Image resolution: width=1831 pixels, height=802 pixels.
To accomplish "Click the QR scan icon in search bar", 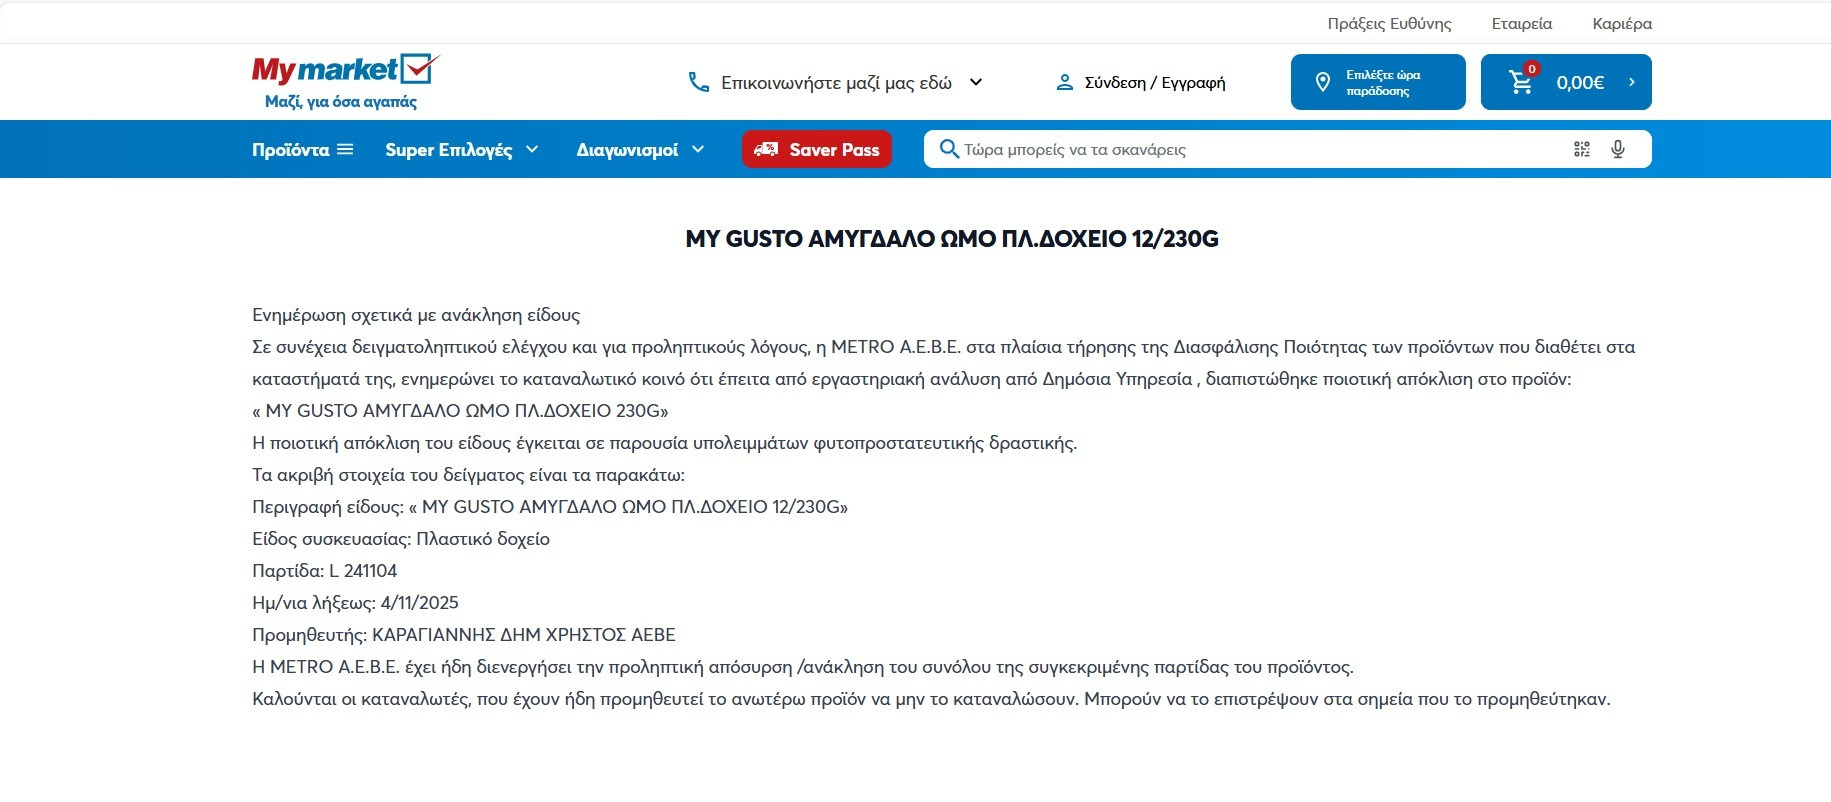I will (1582, 149).
